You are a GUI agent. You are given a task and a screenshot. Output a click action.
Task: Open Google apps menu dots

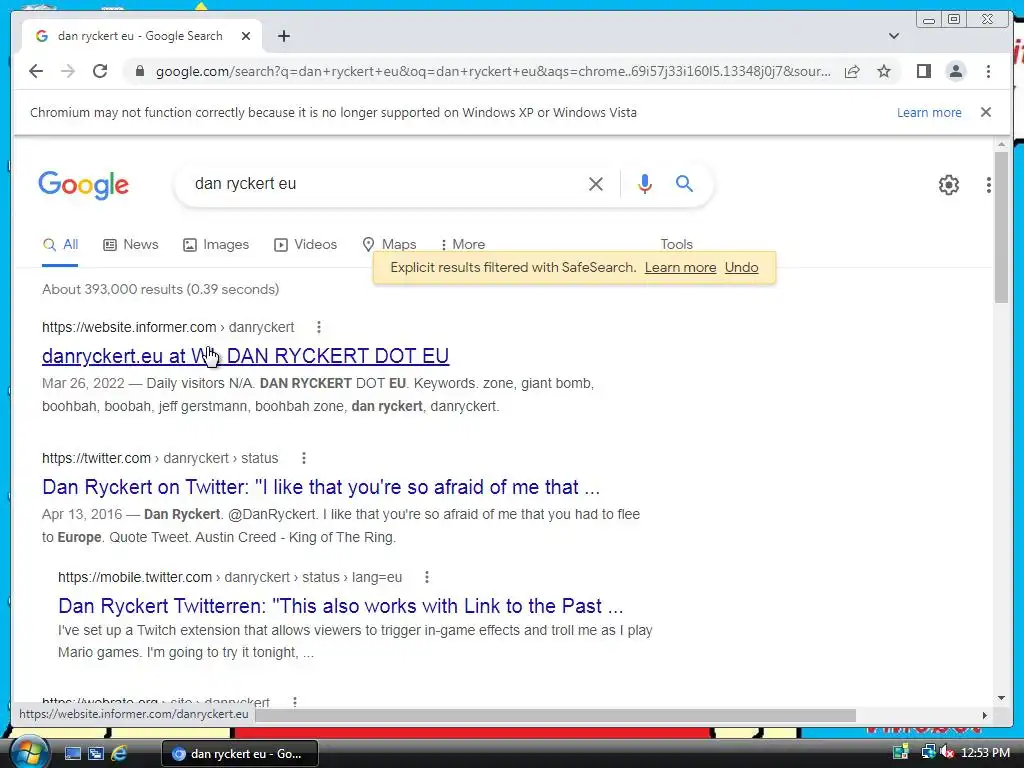(x=989, y=185)
